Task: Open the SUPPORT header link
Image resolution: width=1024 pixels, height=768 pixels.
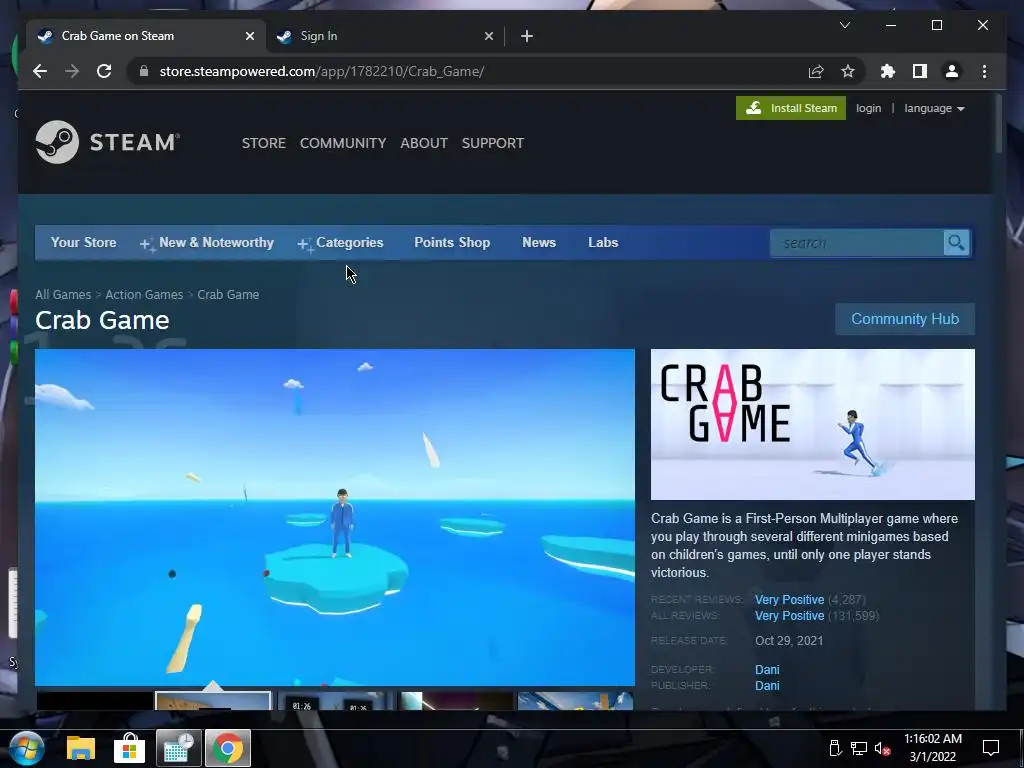Action: tap(492, 143)
